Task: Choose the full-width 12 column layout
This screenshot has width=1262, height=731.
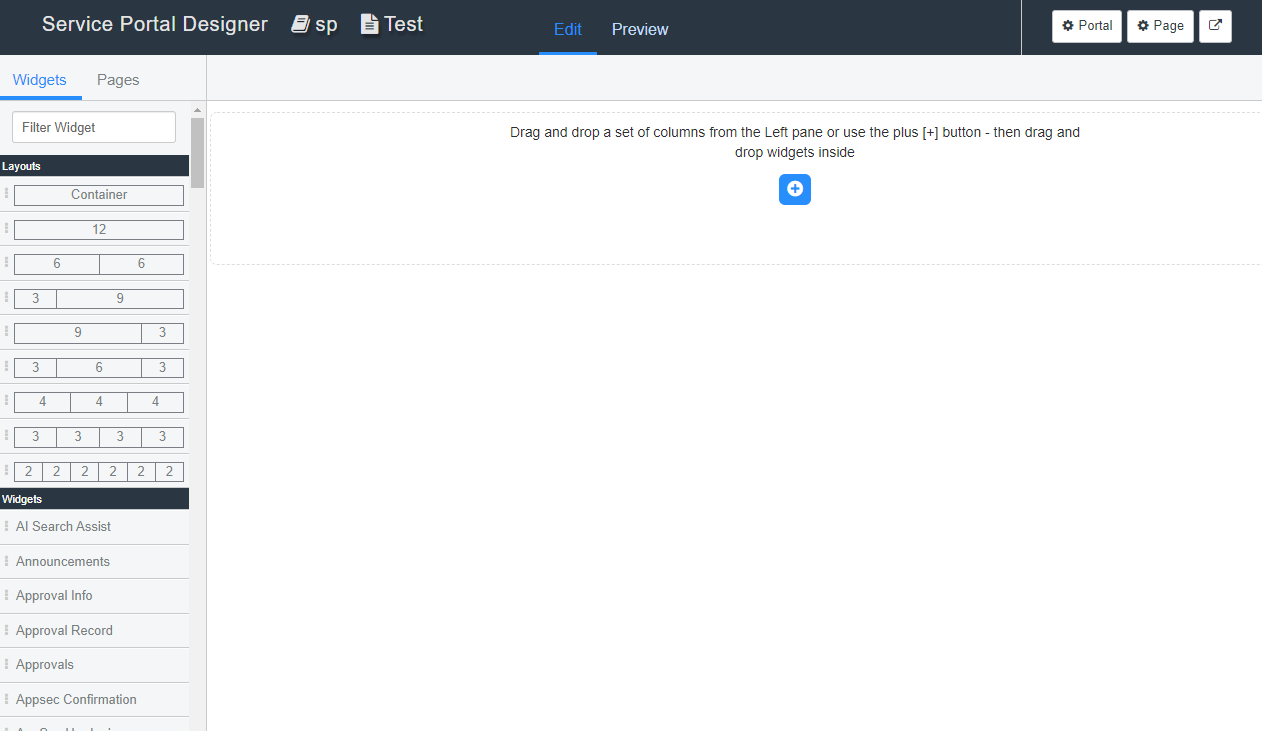Action: coord(98,229)
